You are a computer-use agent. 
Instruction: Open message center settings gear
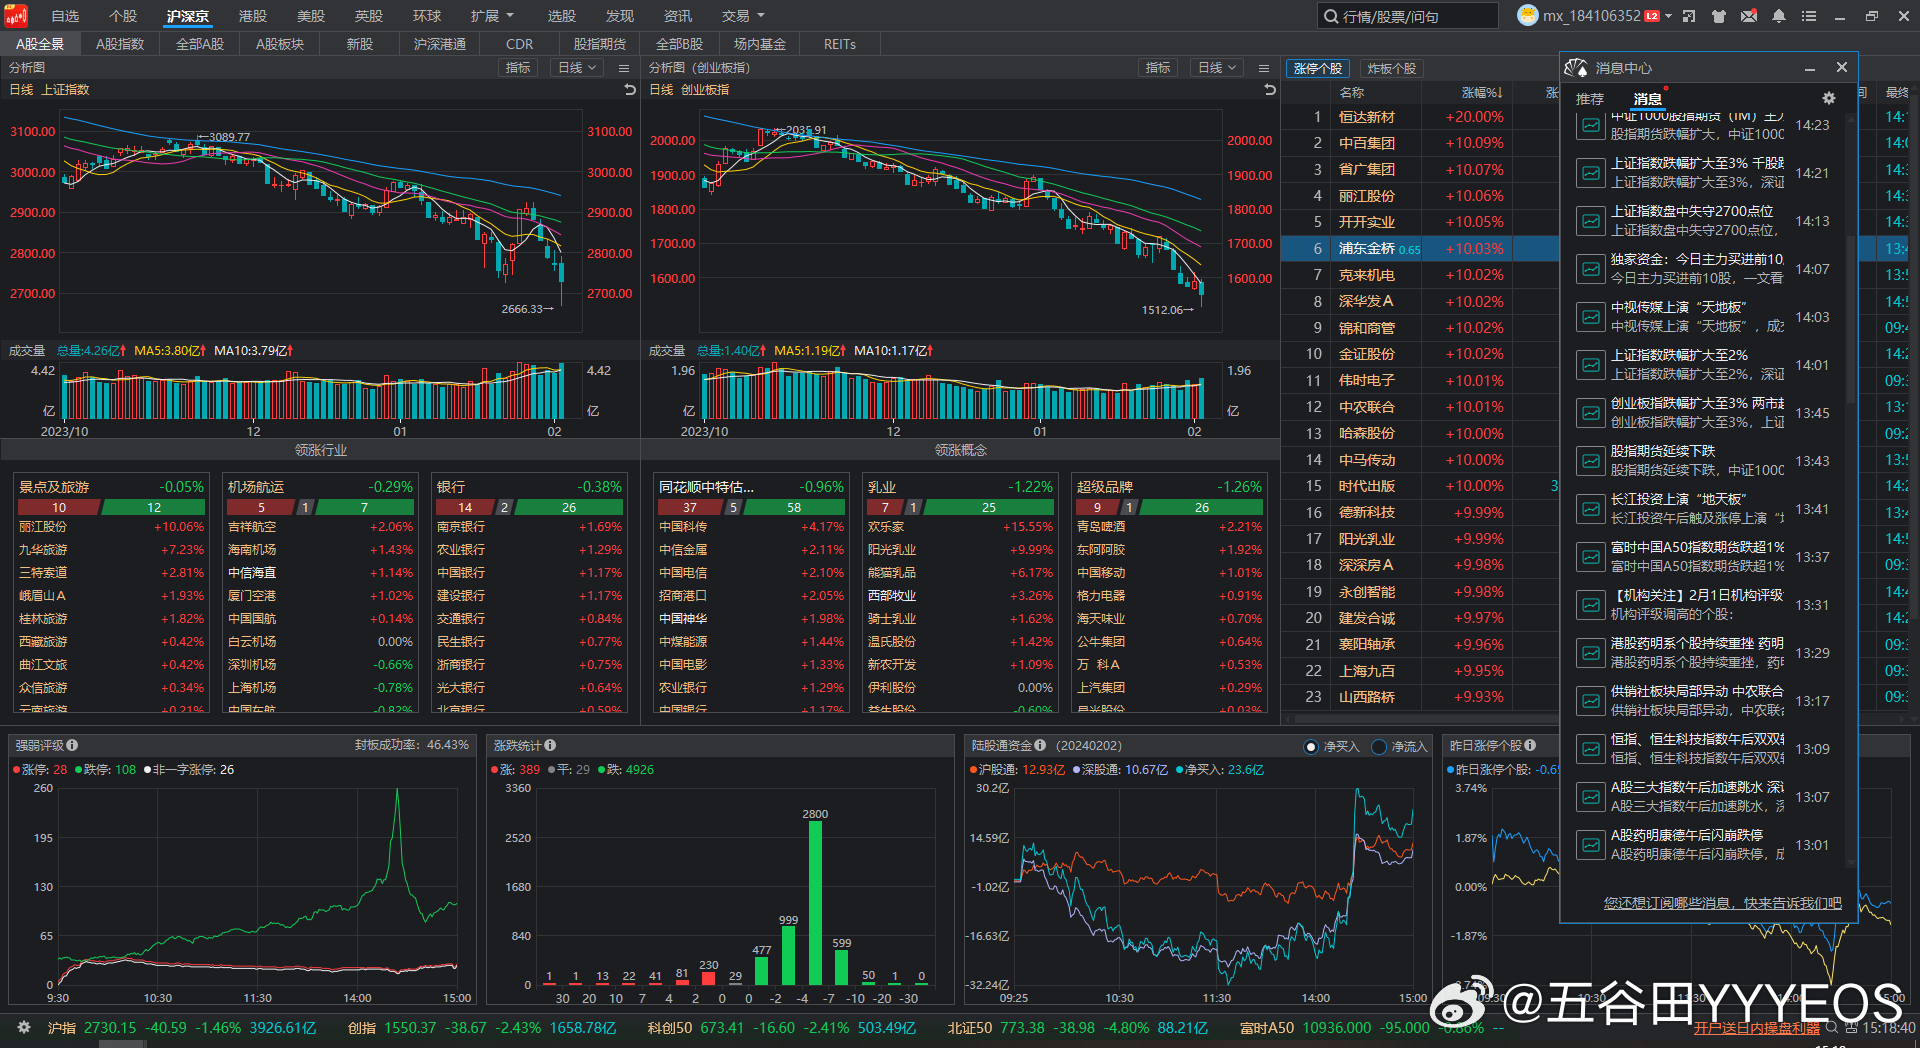click(1828, 98)
